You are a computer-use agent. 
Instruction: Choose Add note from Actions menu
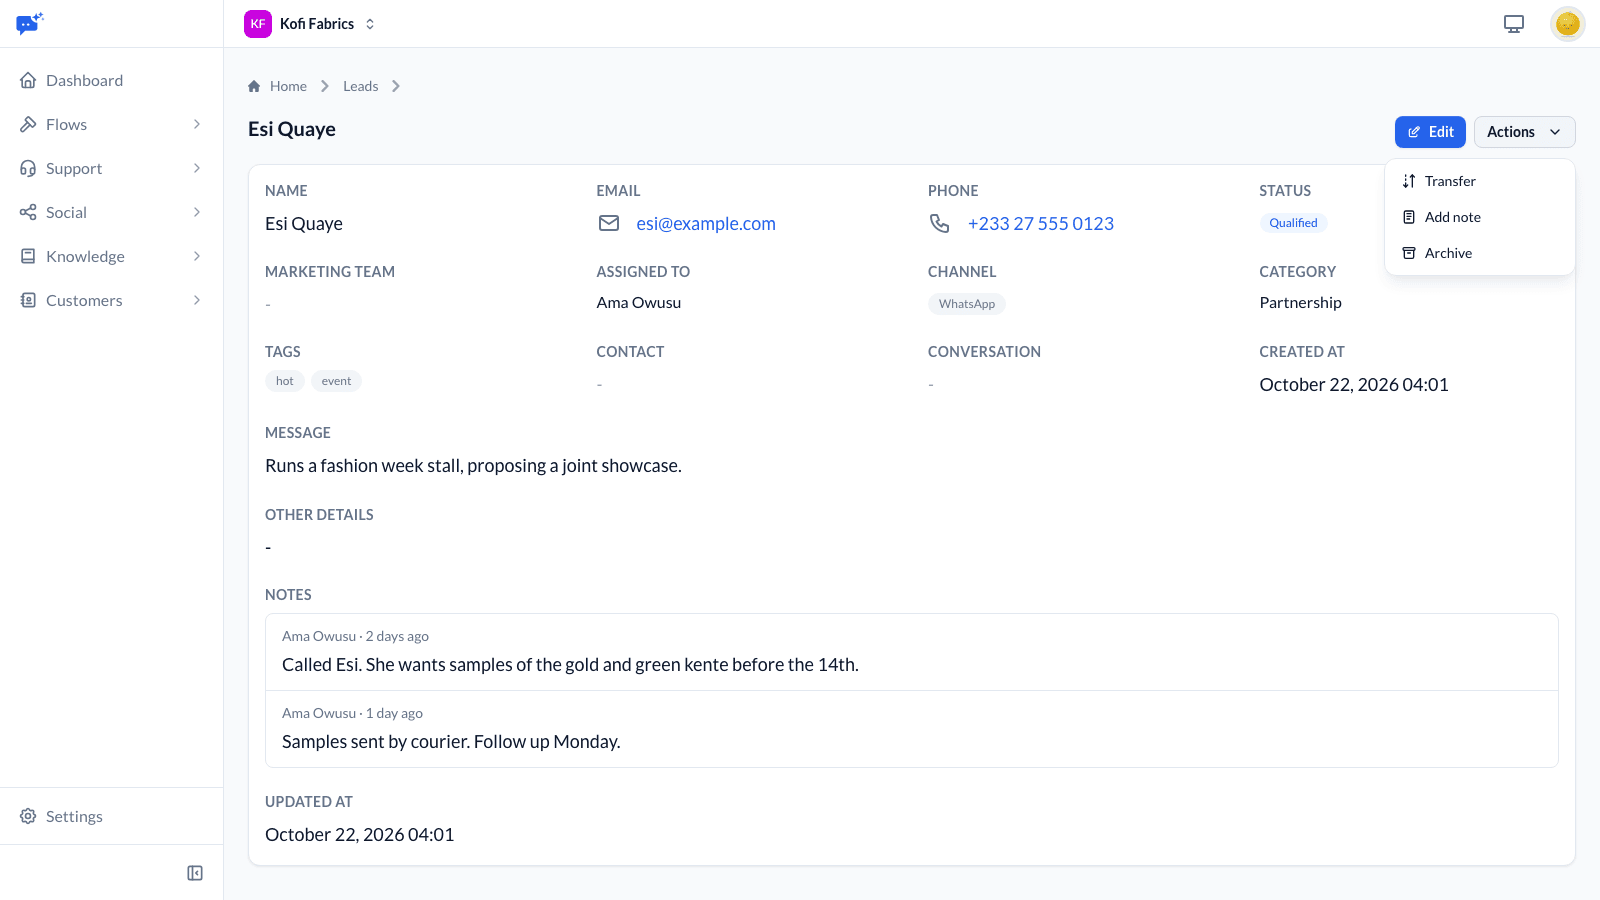(x=1480, y=217)
